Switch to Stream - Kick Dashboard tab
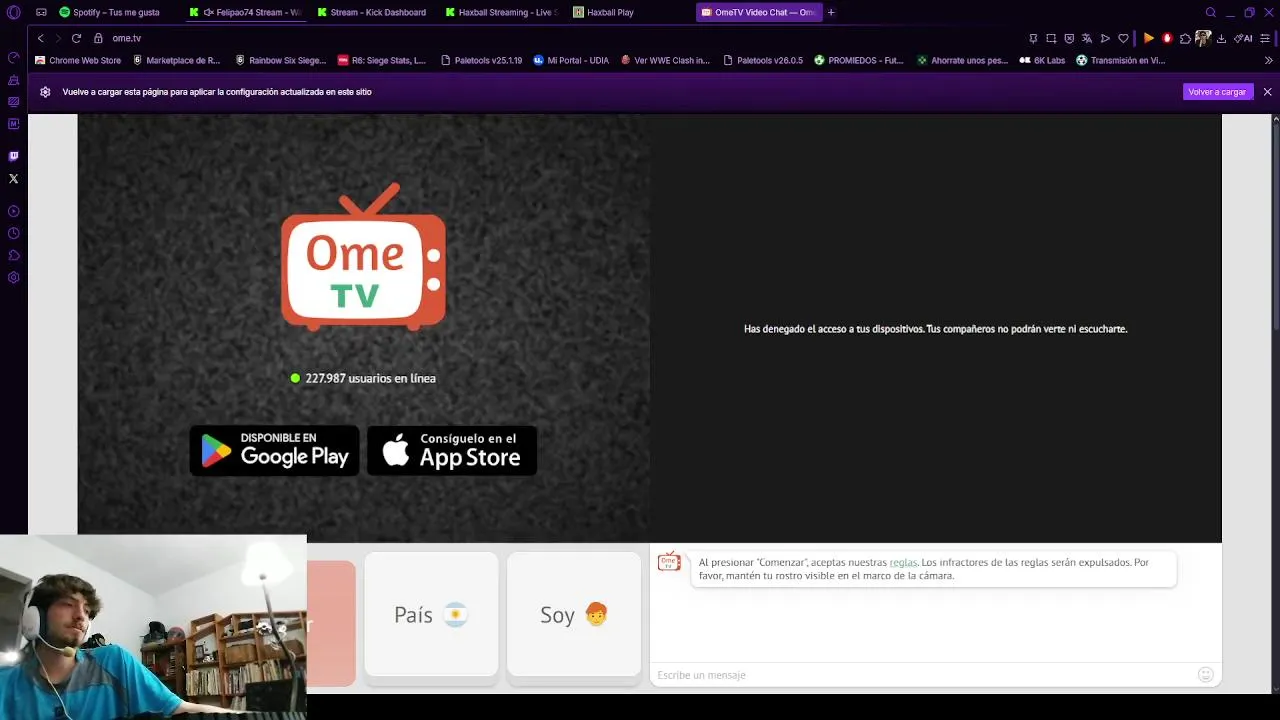Image resolution: width=1280 pixels, height=720 pixels. click(x=372, y=12)
